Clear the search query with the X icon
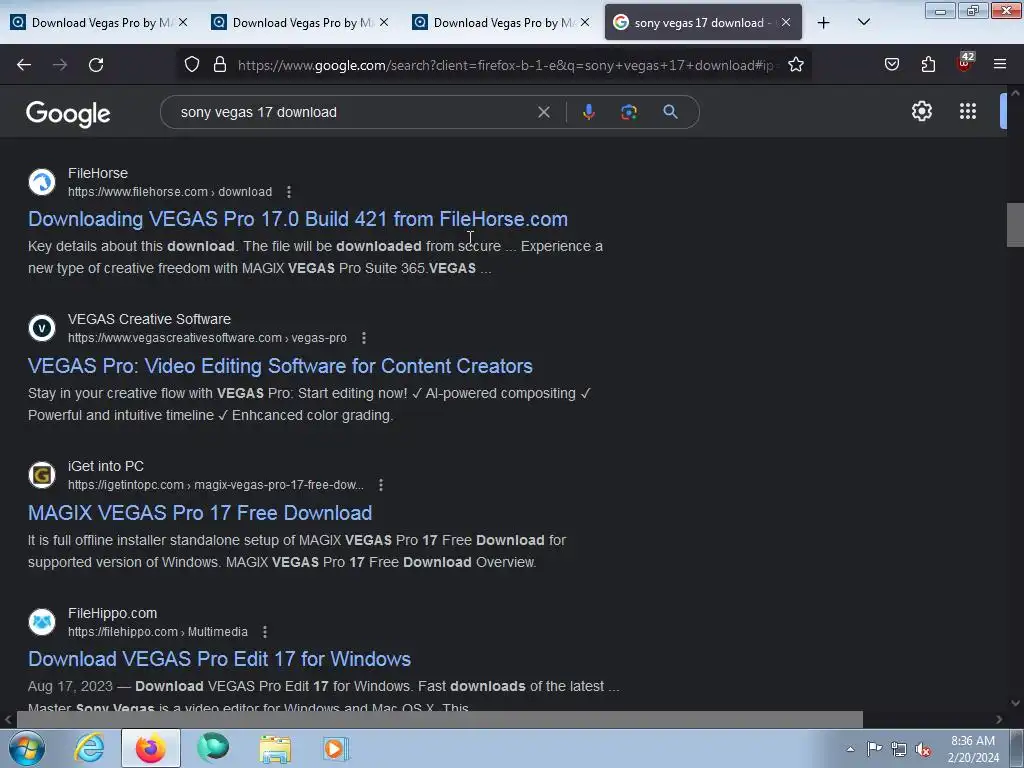This screenshot has width=1024, height=768. [543, 112]
